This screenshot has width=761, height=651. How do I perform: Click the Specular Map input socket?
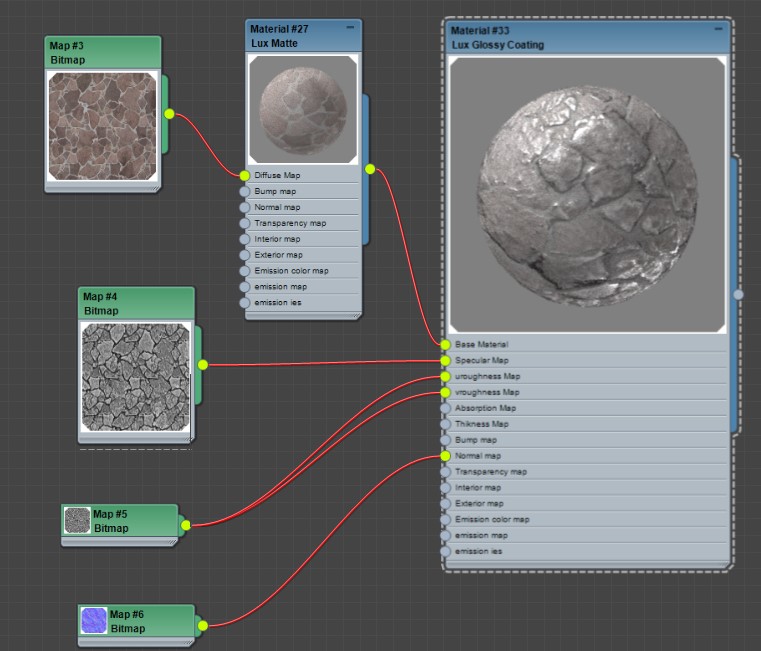(x=446, y=360)
